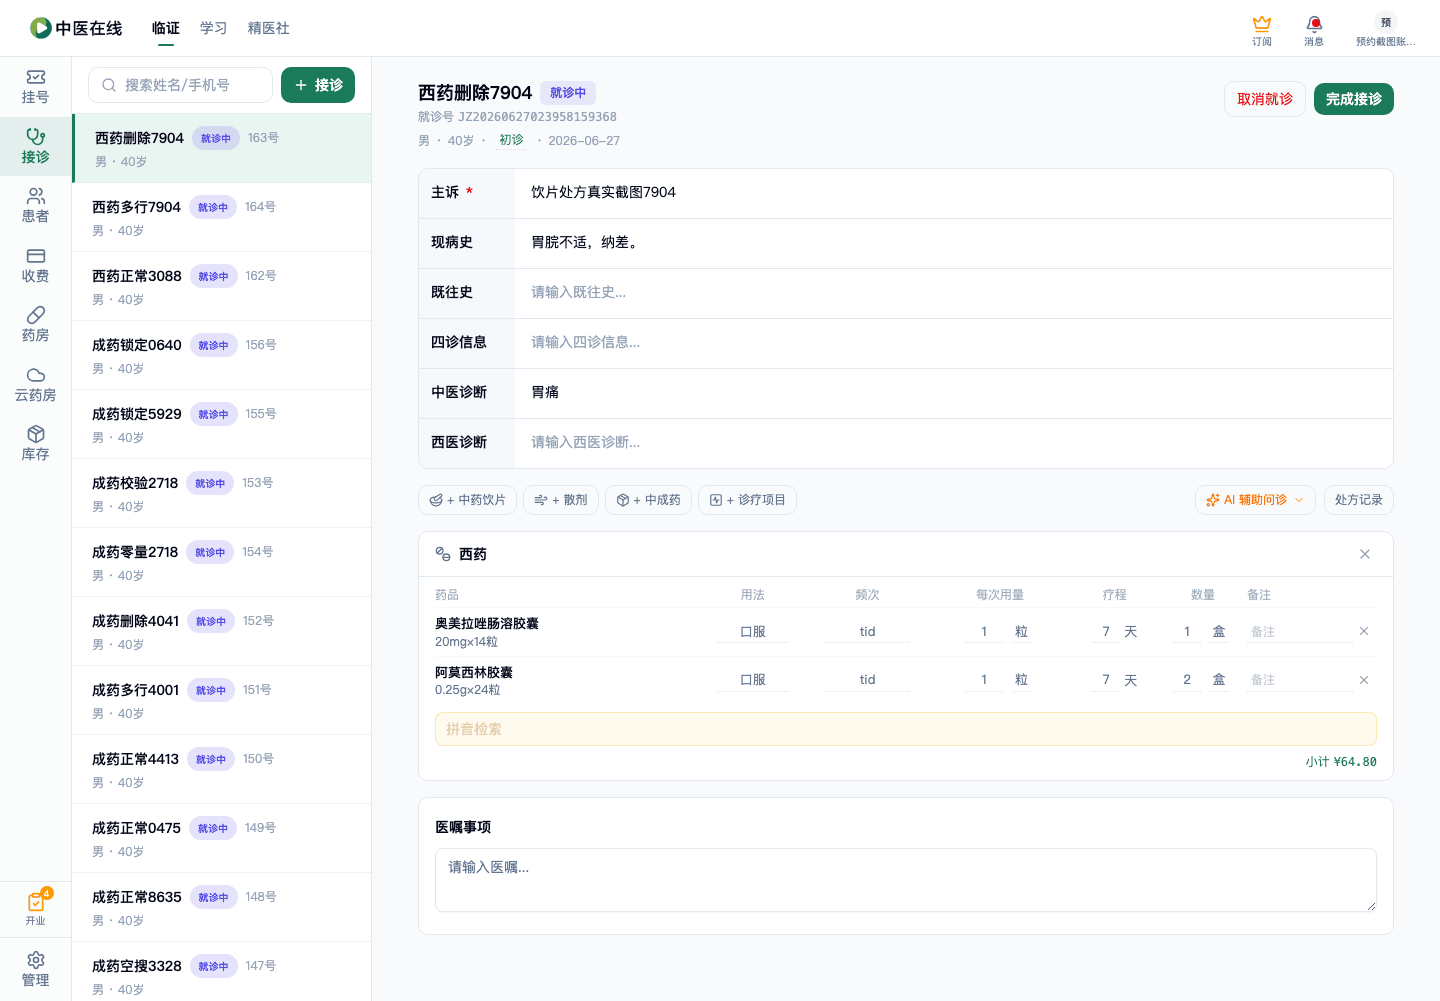Select patient 成药删除4041
The width and height of the screenshot is (1440, 1001).
pyautogui.click(x=221, y=631)
